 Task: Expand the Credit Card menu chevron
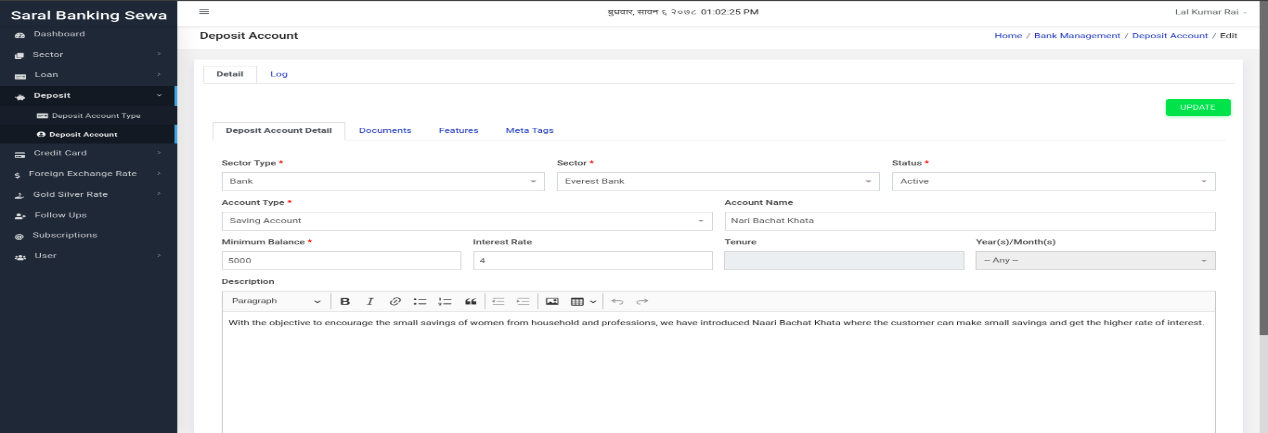[159, 153]
